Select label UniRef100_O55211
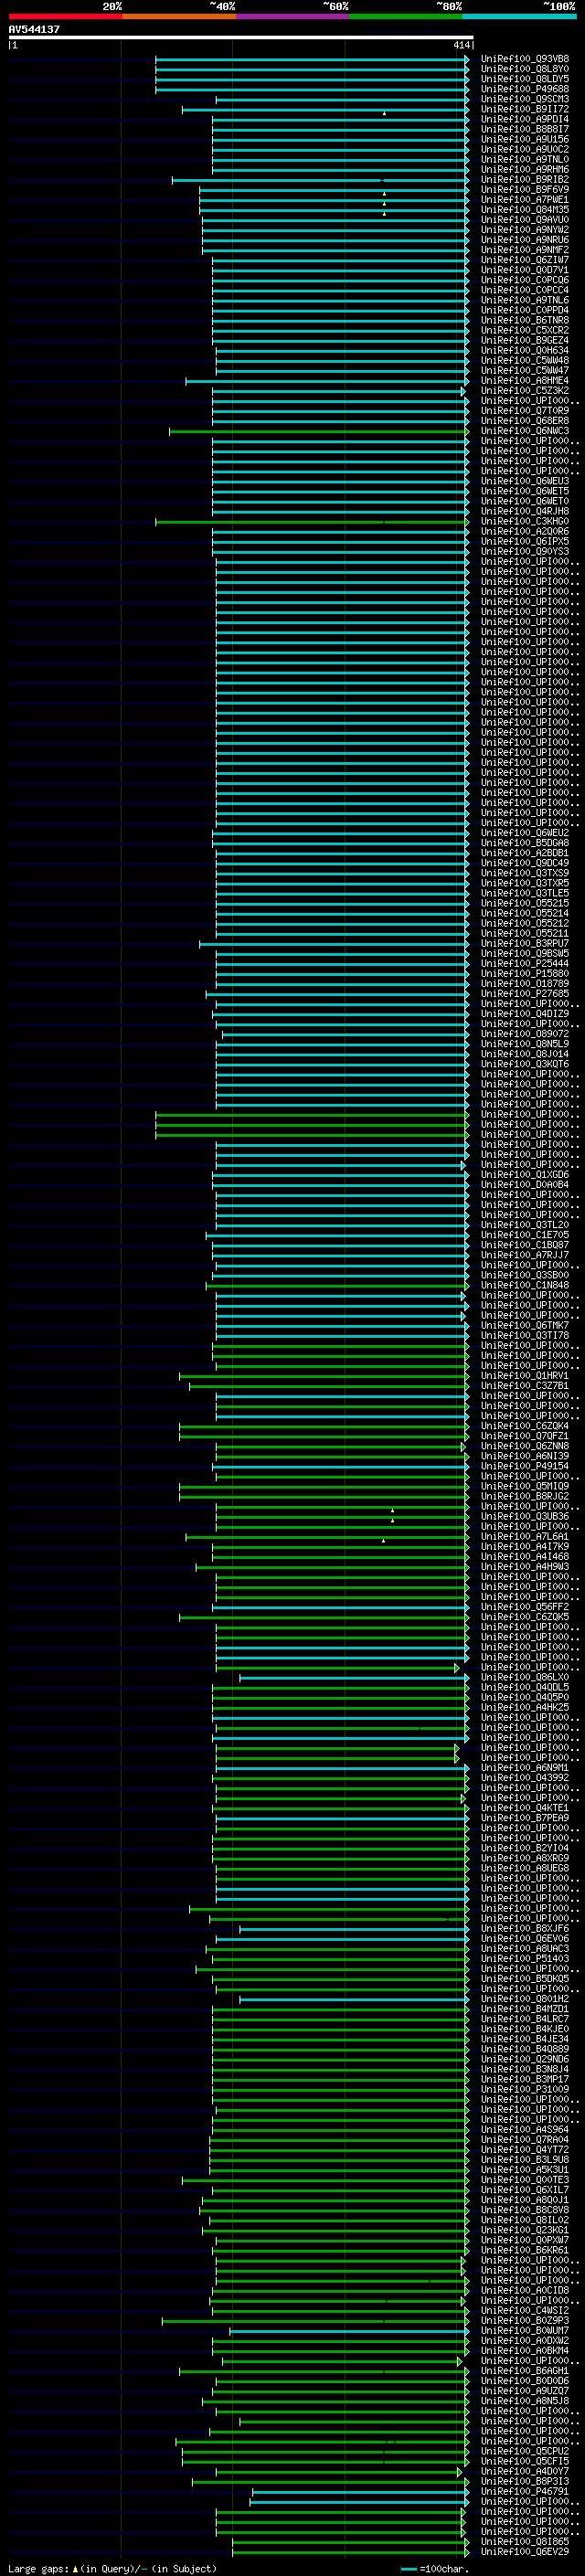 pyautogui.click(x=525, y=934)
